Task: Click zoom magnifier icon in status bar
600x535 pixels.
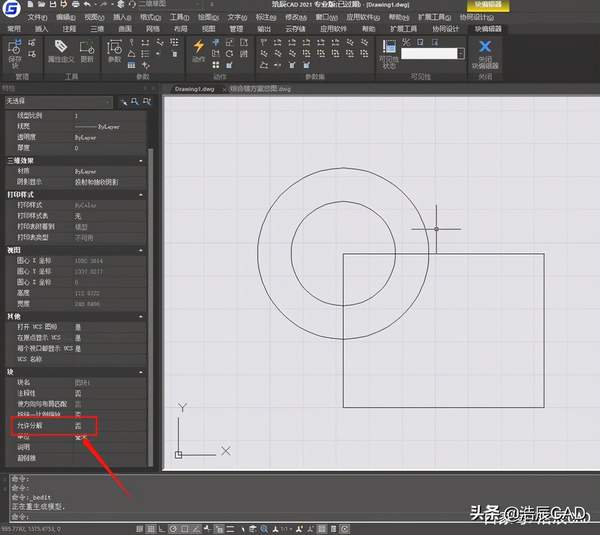Action: 264,529
